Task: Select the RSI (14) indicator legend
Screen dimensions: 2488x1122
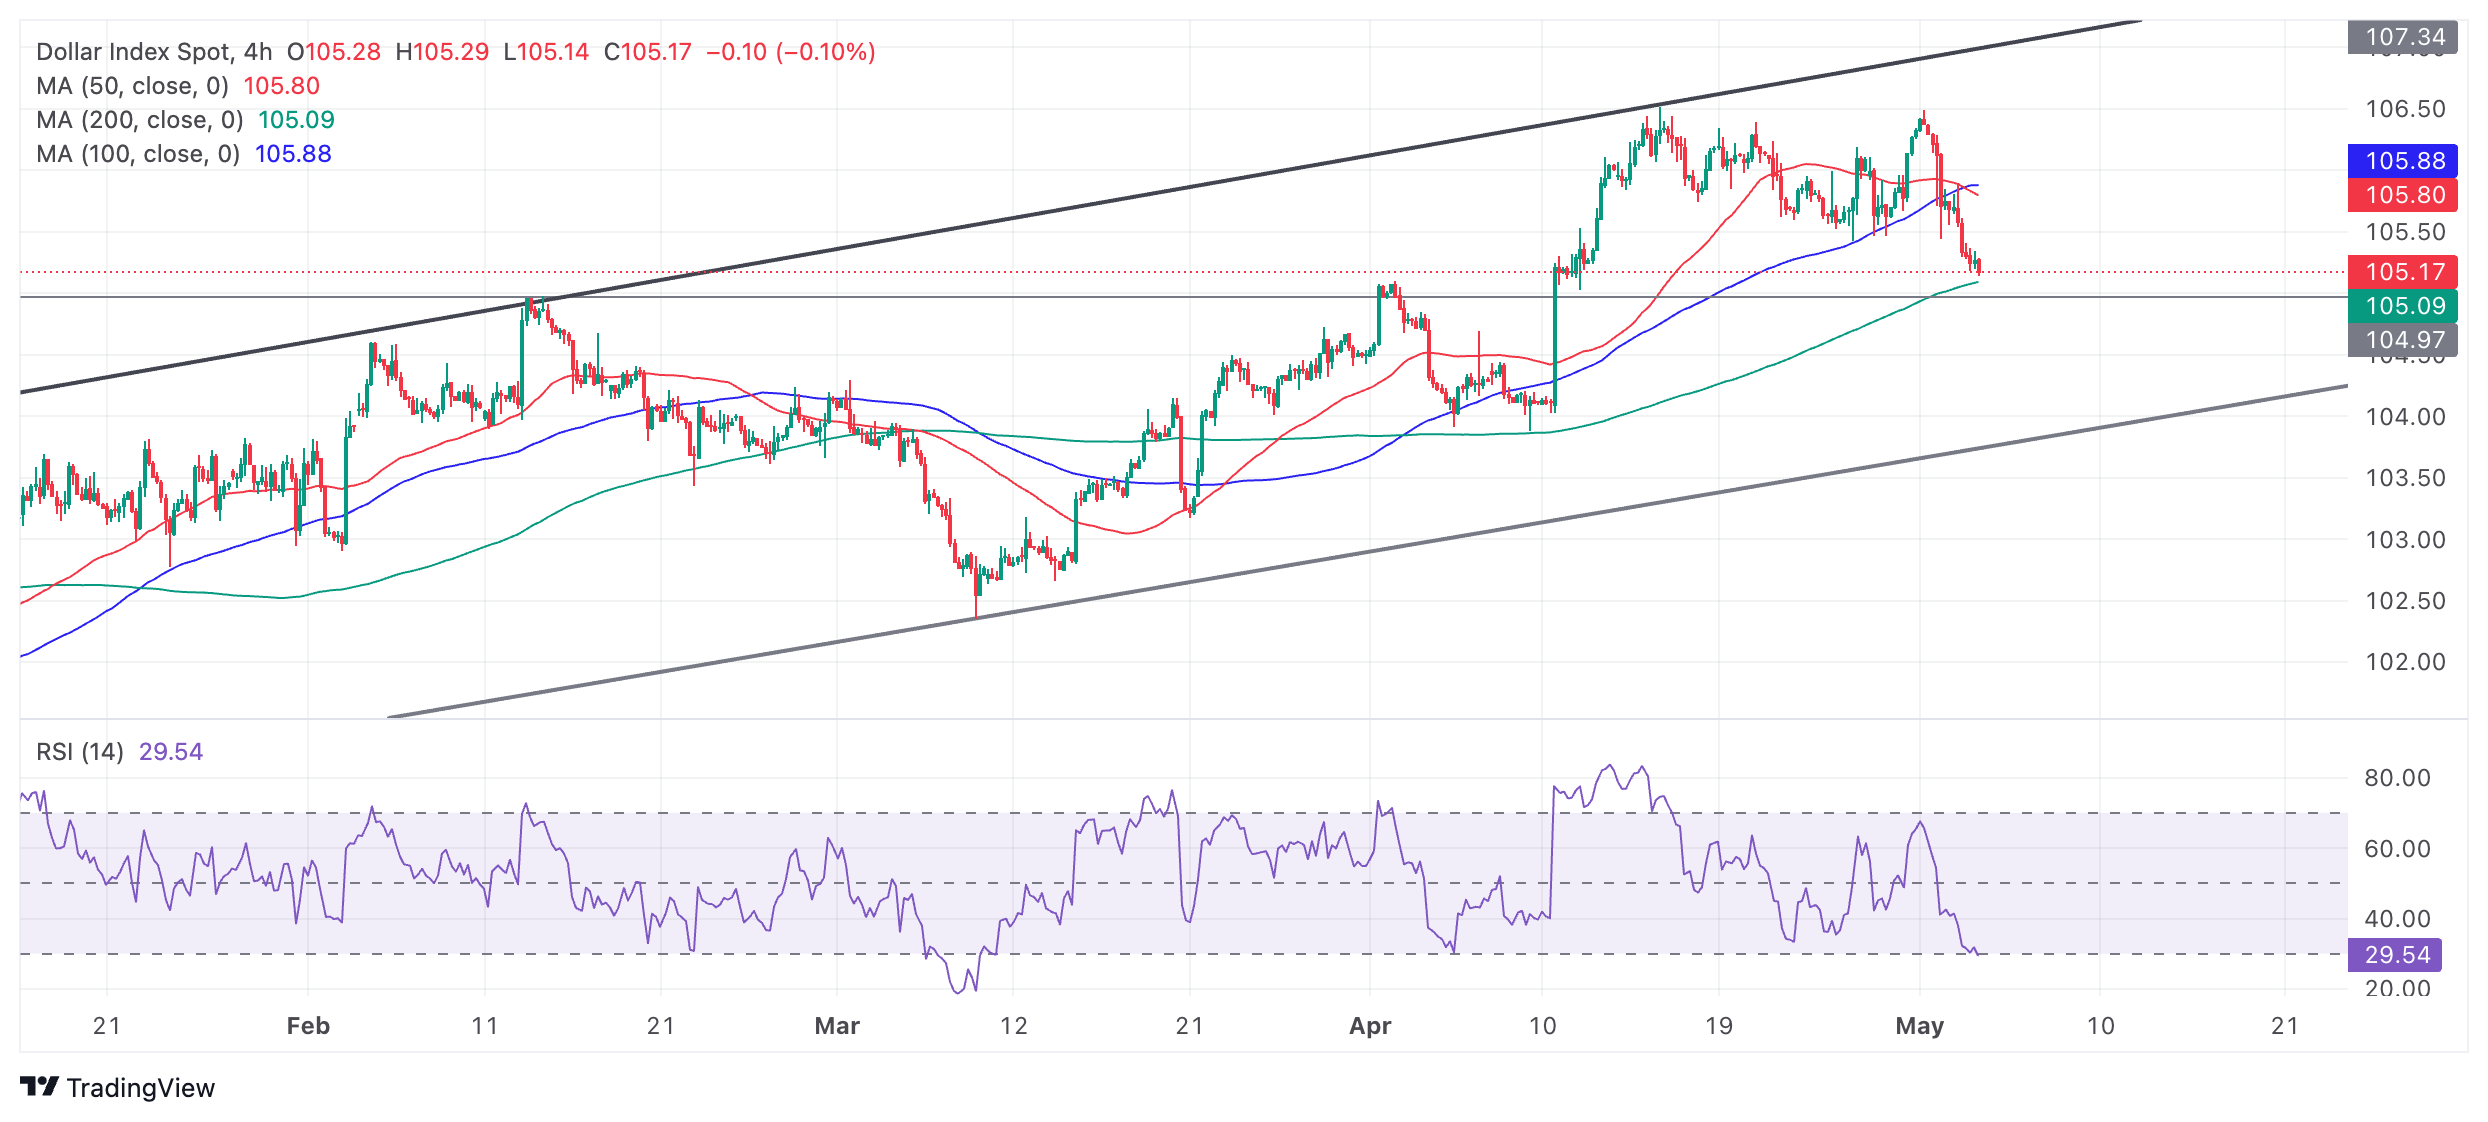Action: (x=80, y=752)
